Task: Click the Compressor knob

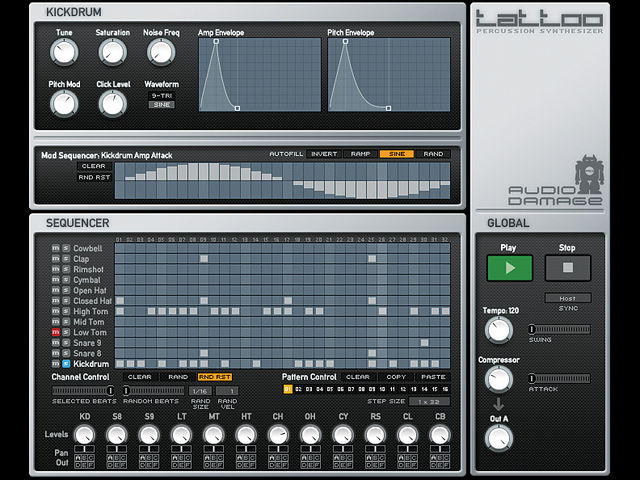Action: point(498,379)
